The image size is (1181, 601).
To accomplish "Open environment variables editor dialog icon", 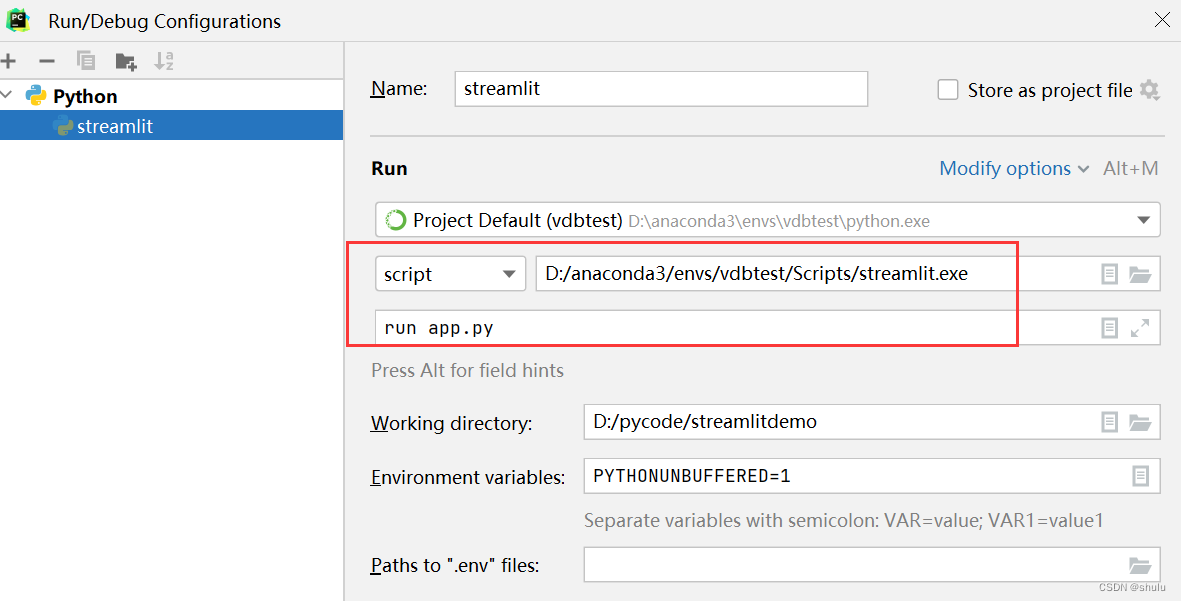I will [1141, 476].
